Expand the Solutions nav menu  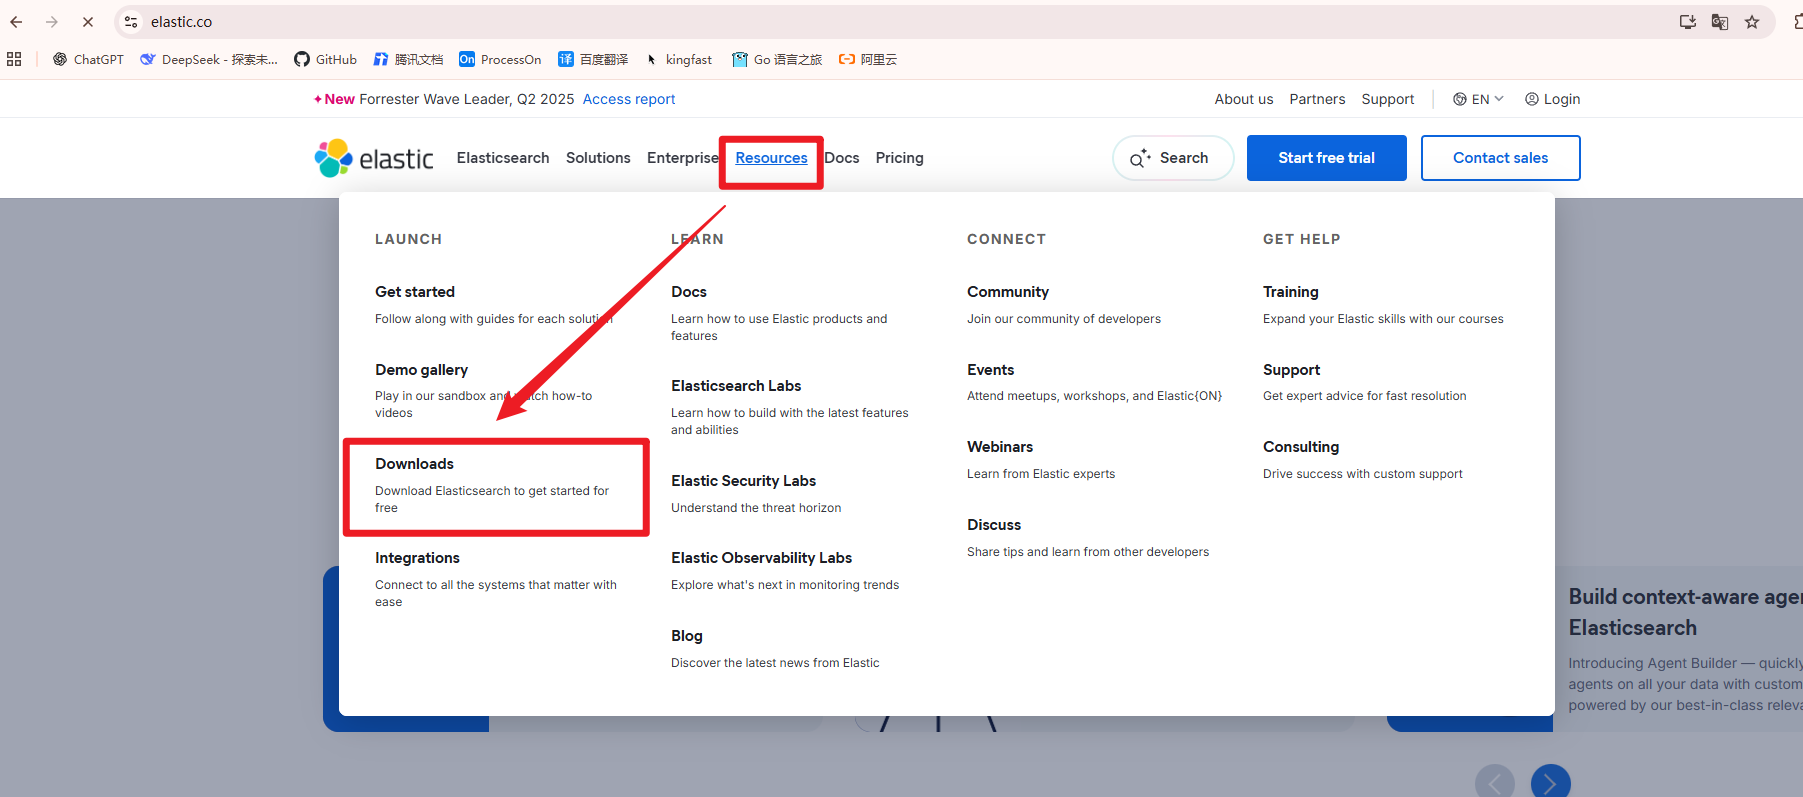coord(598,158)
